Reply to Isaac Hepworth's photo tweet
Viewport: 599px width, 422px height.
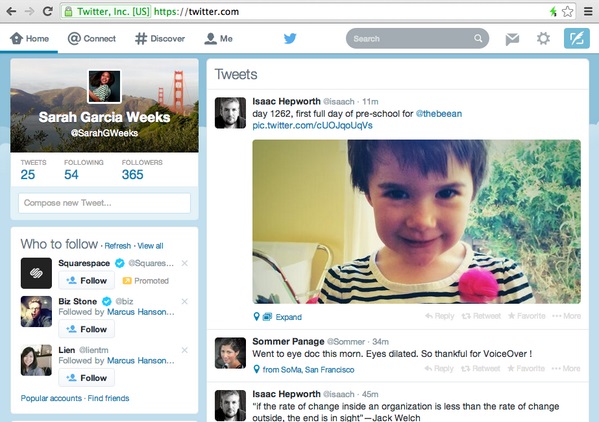tap(440, 316)
